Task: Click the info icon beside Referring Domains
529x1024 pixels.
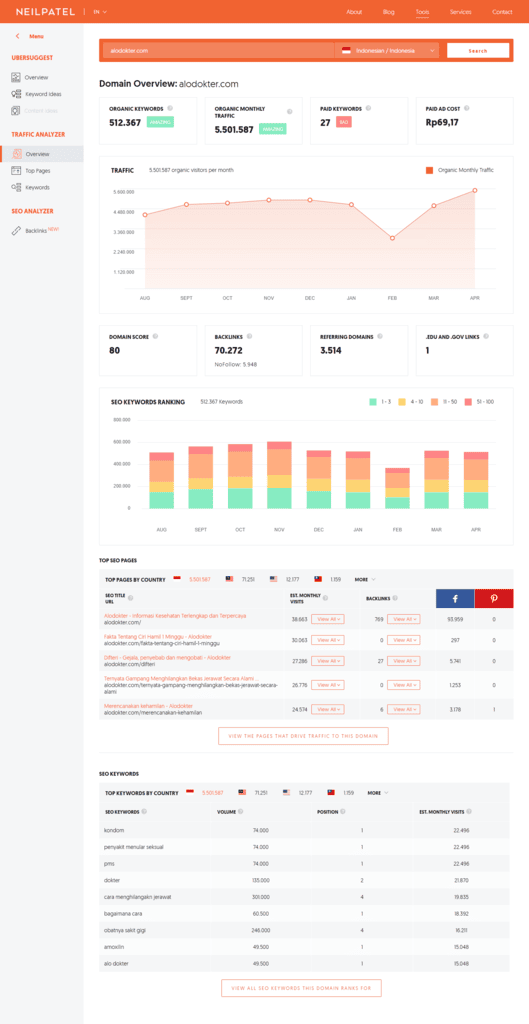Action: click(x=380, y=337)
